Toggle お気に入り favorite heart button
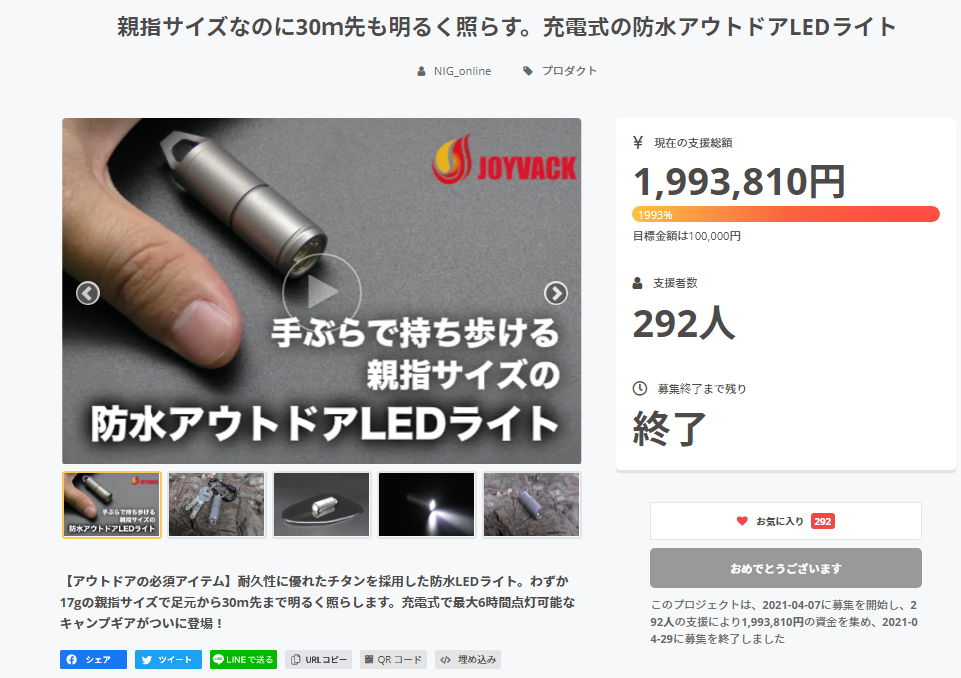 pos(786,521)
